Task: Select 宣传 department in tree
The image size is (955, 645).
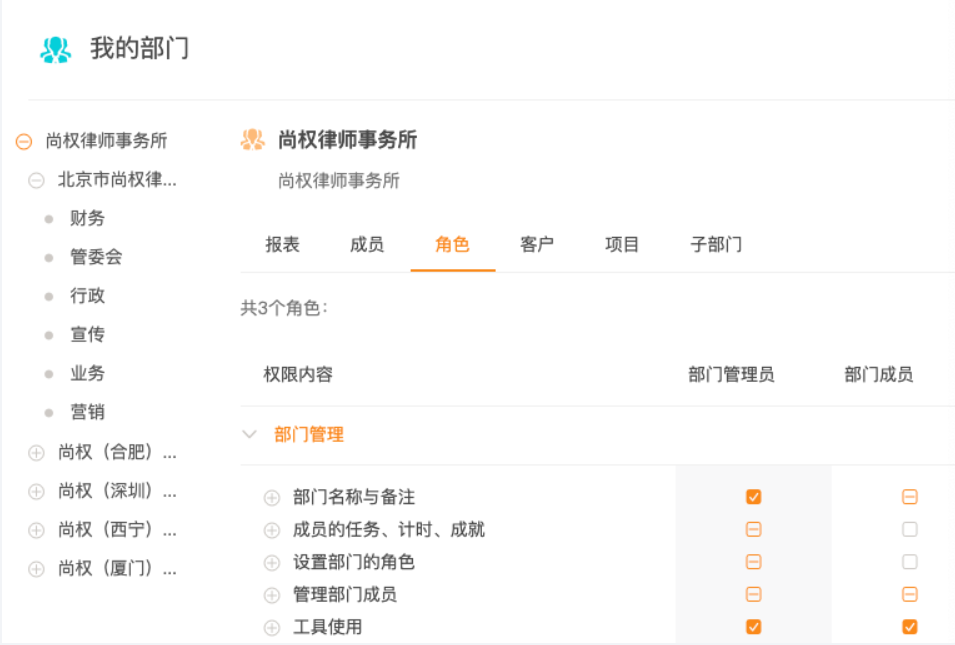Action: tap(87, 334)
